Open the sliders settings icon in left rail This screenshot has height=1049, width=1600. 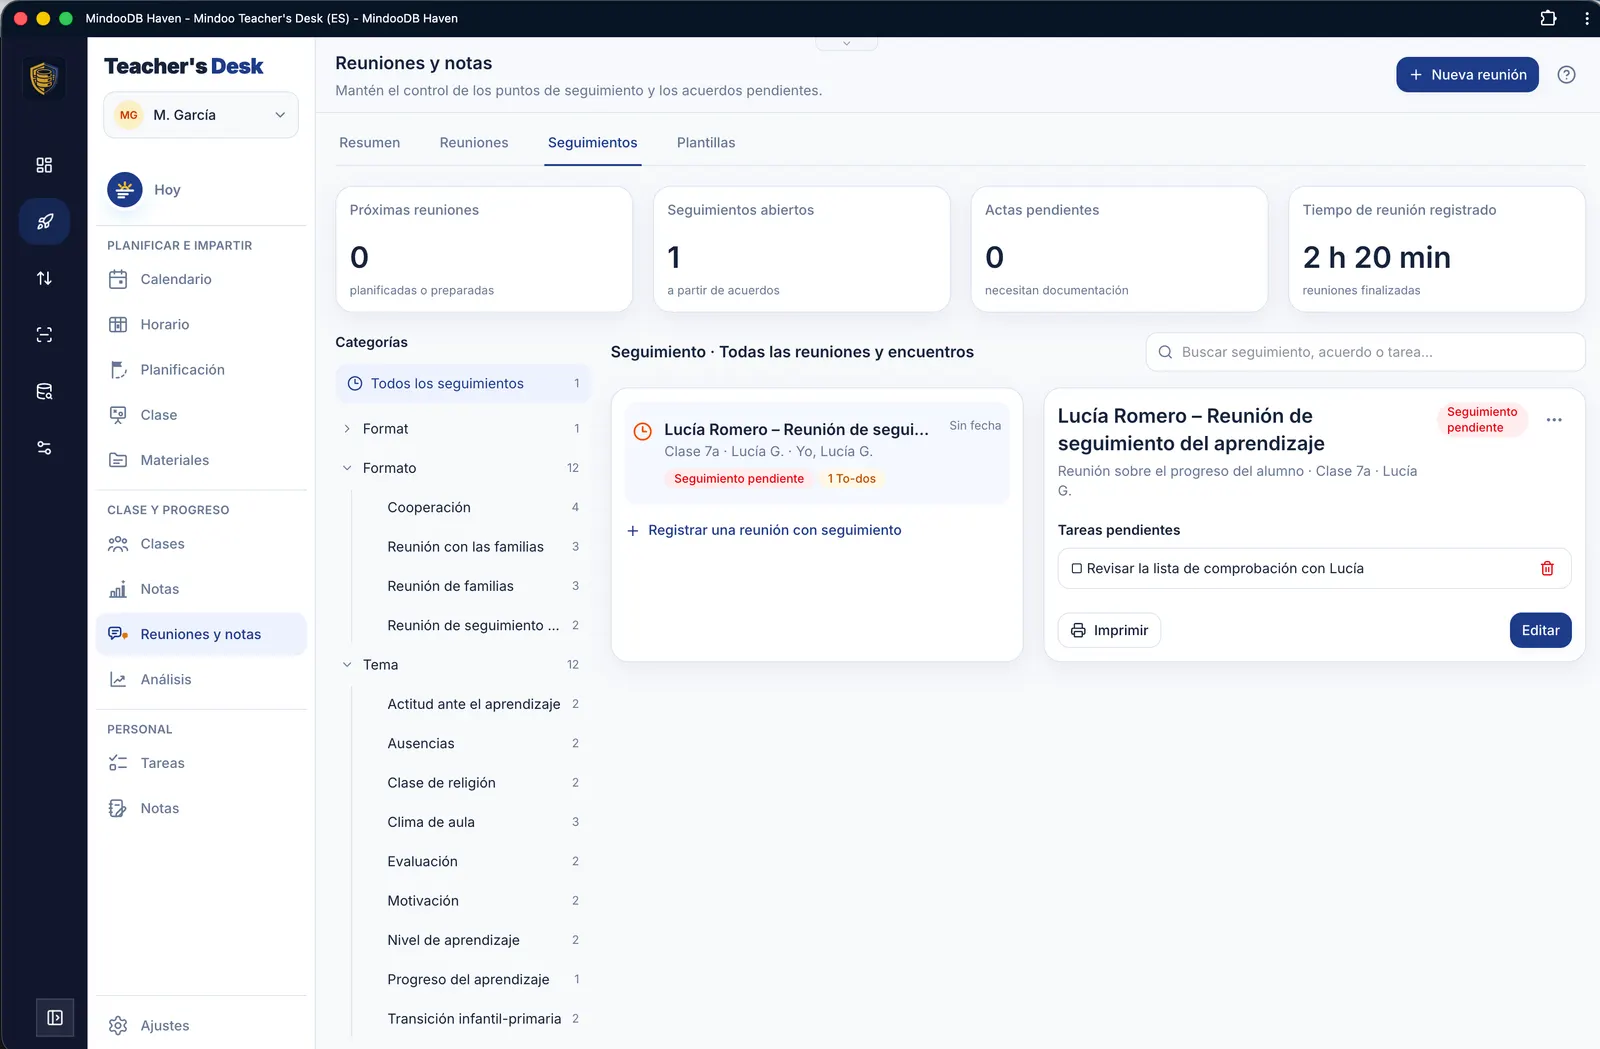tap(44, 448)
